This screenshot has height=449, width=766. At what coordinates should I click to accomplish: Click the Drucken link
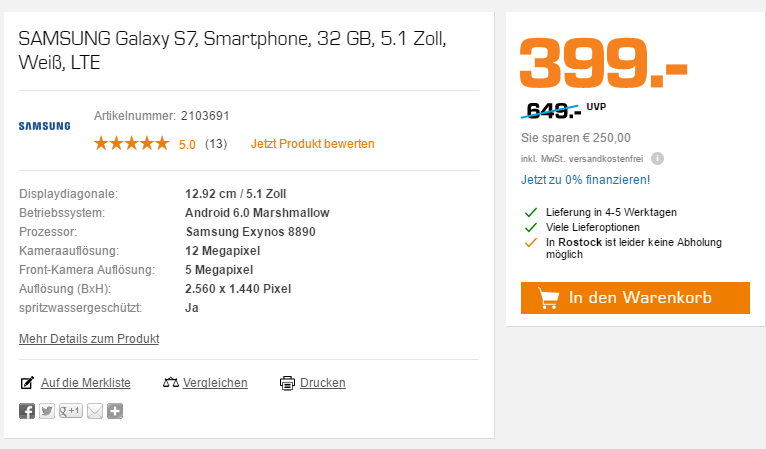322,383
